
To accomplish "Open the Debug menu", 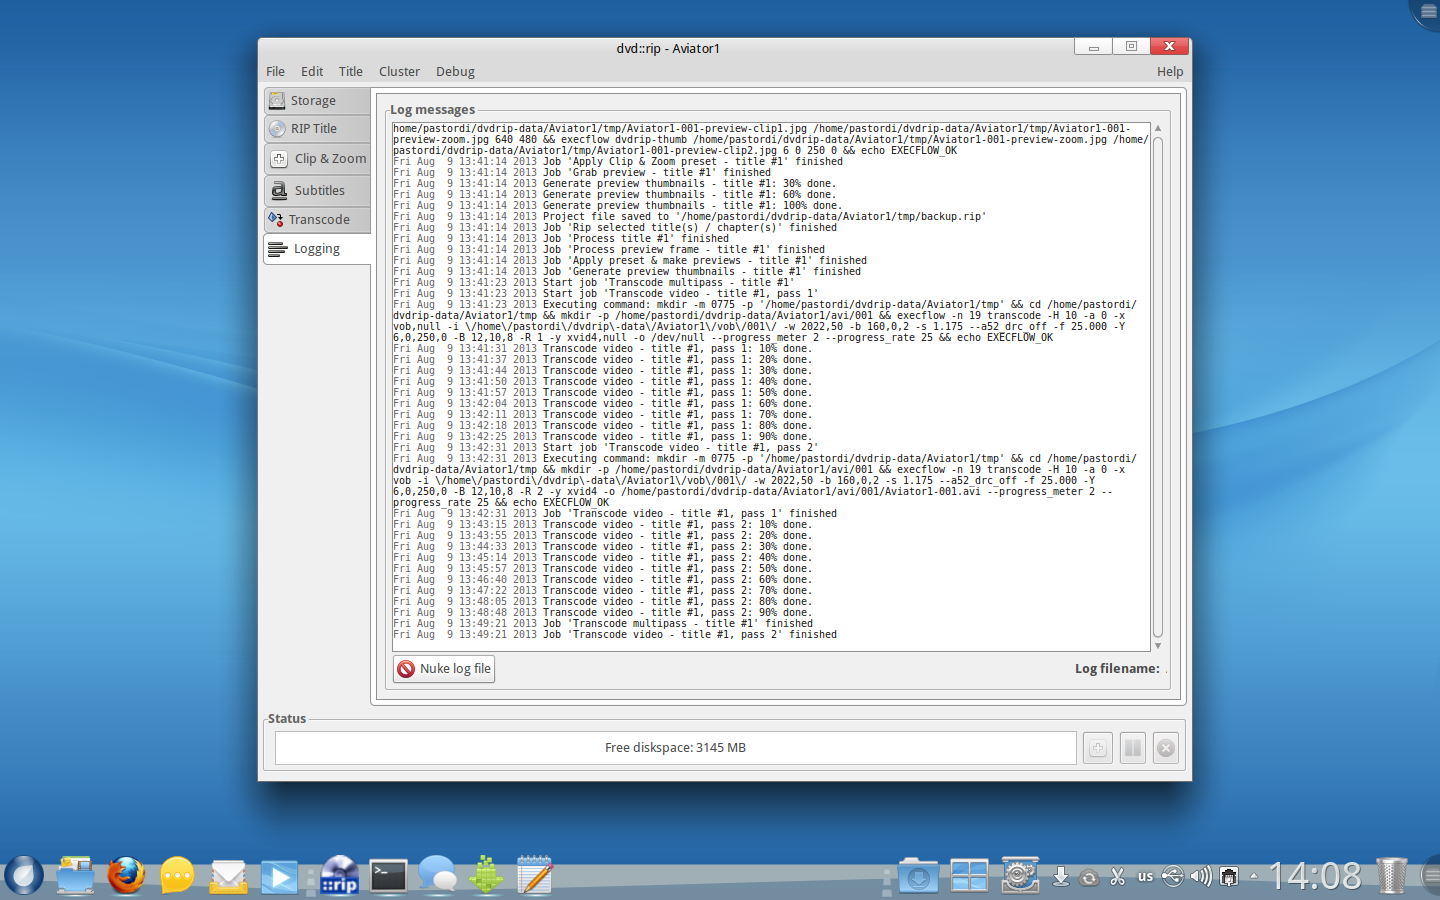I will pos(455,72).
